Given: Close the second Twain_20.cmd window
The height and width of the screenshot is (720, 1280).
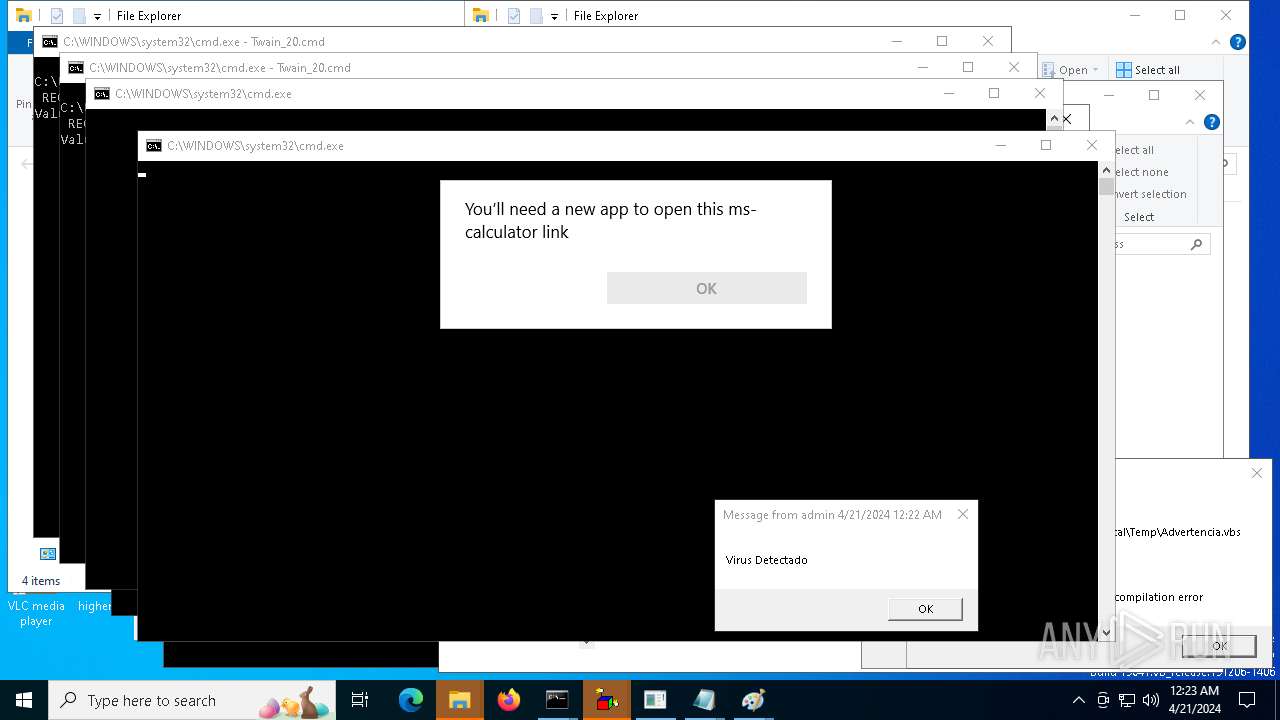Looking at the screenshot, I should pos(1014,67).
